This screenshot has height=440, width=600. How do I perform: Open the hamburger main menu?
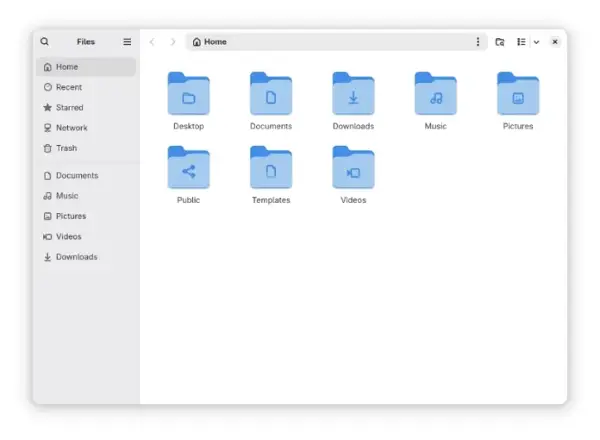[127, 42]
